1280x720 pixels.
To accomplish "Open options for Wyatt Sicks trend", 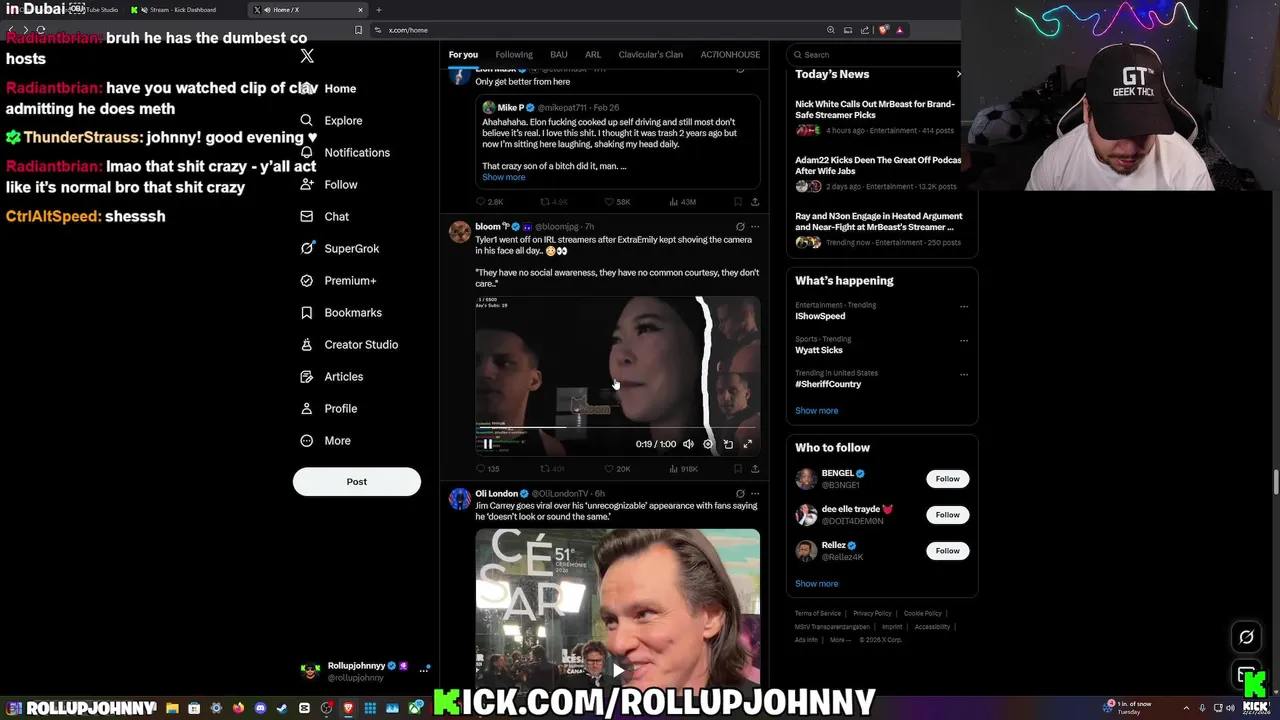I will point(963,340).
